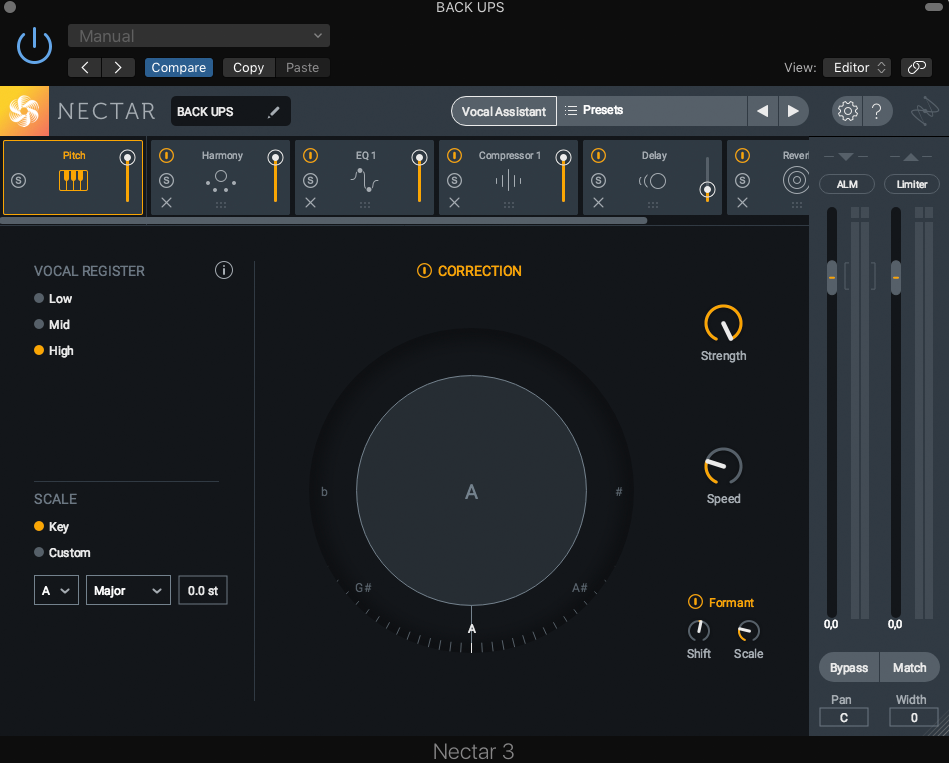Click the Pan value field
Viewport: 950px width, 763px height.
click(843, 717)
